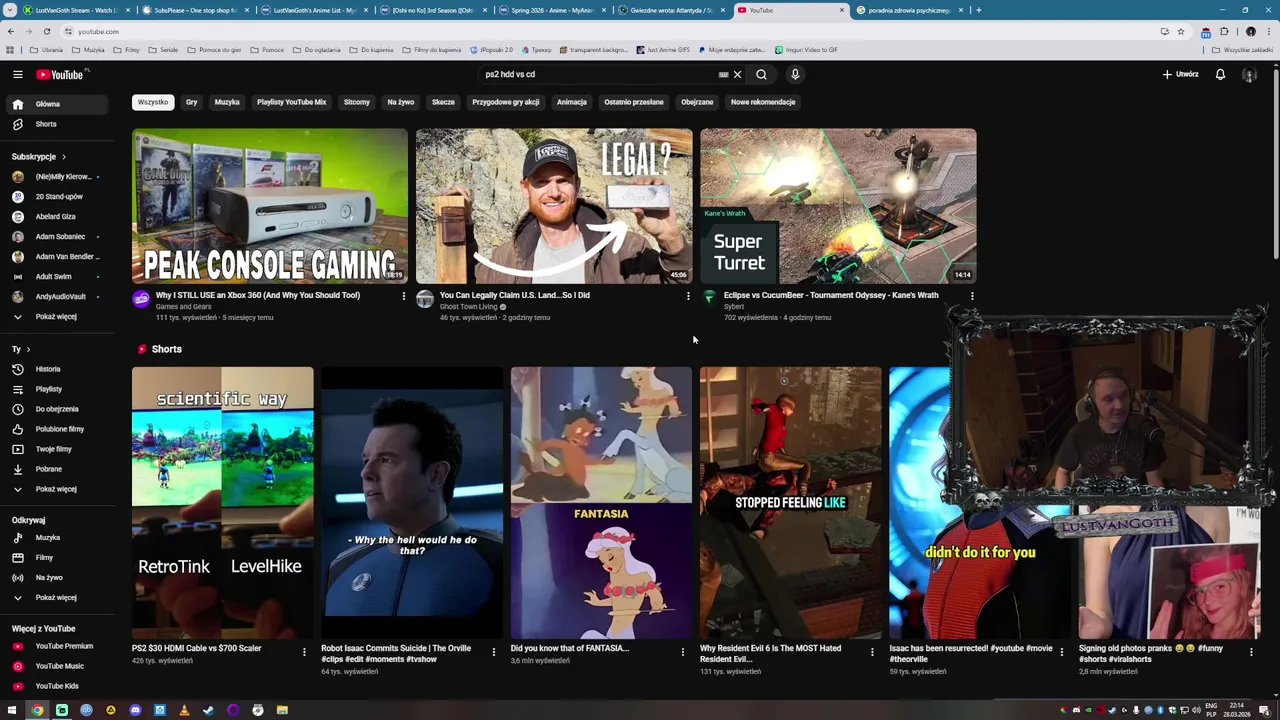Select the Wszystko filter chip
The height and width of the screenshot is (720, 1280).
pyautogui.click(x=153, y=102)
